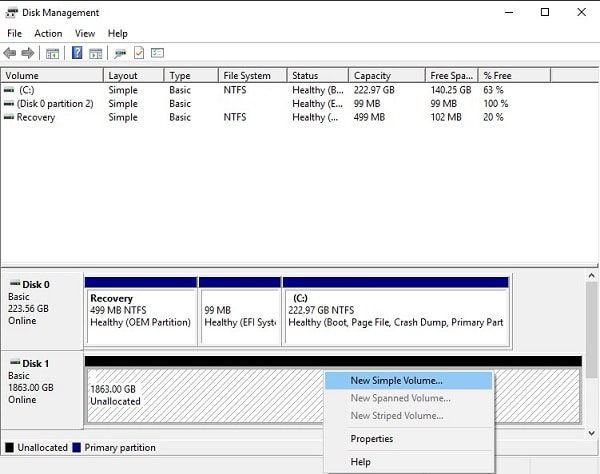Click the 20 % free cell
The height and width of the screenshot is (474, 600).
[x=493, y=117]
